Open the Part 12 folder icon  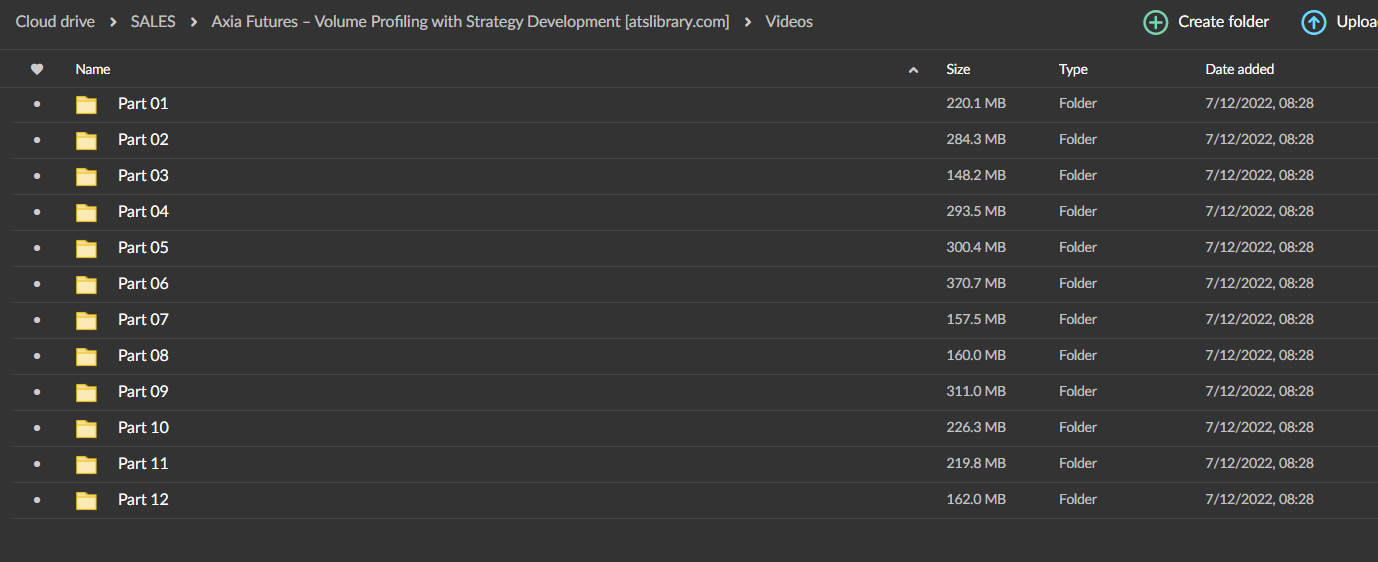point(87,500)
